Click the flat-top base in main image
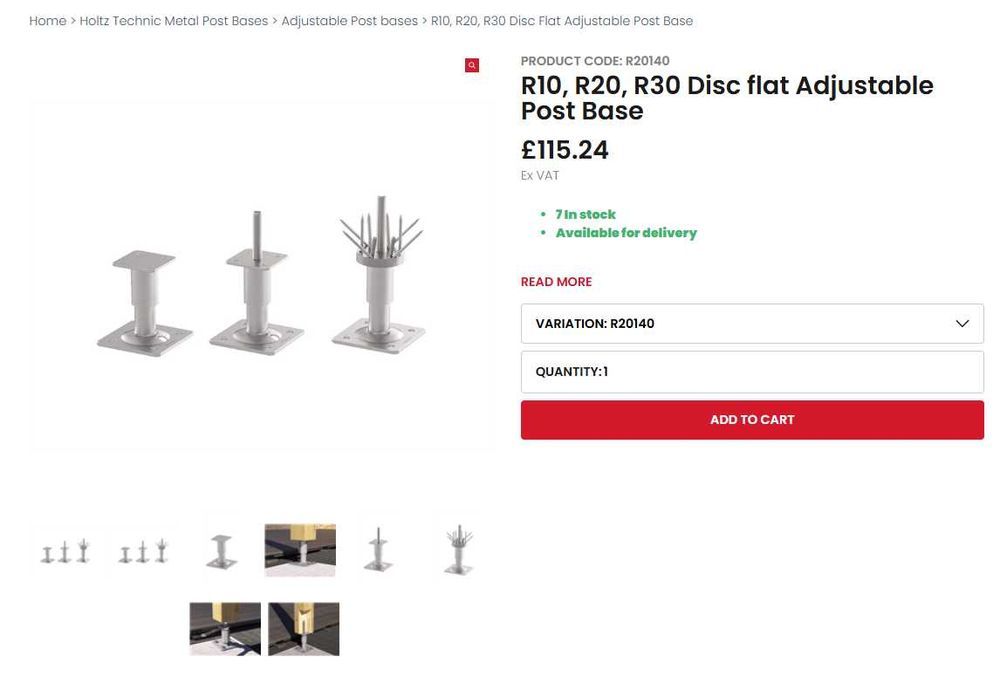 coord(146,299)
